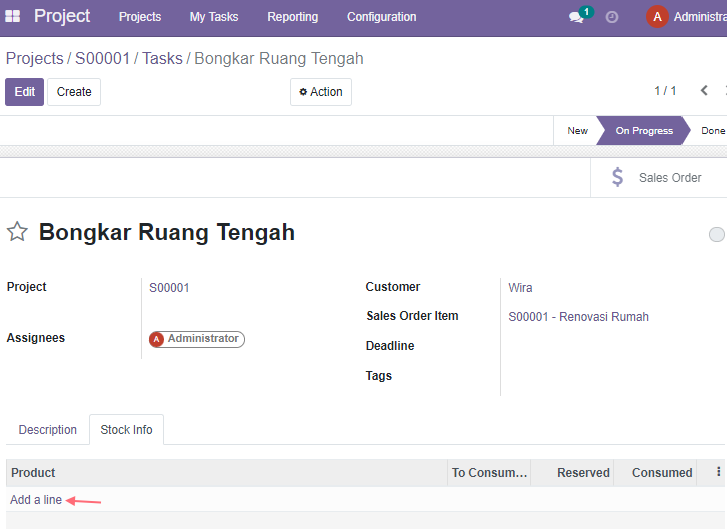The width and height of the screenshot is (727, 529).
Task: Go back to Tasks breadcrumb
Action: point(162,58)
